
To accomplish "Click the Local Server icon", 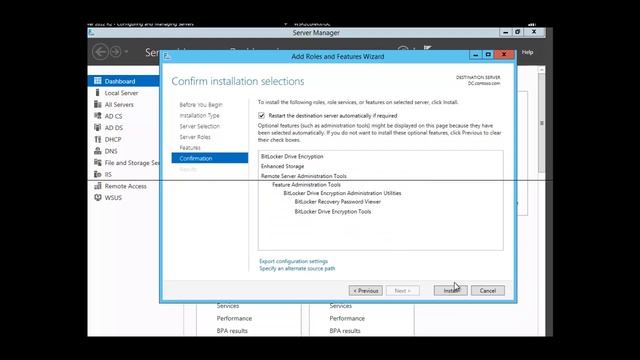I will point(98,93).
